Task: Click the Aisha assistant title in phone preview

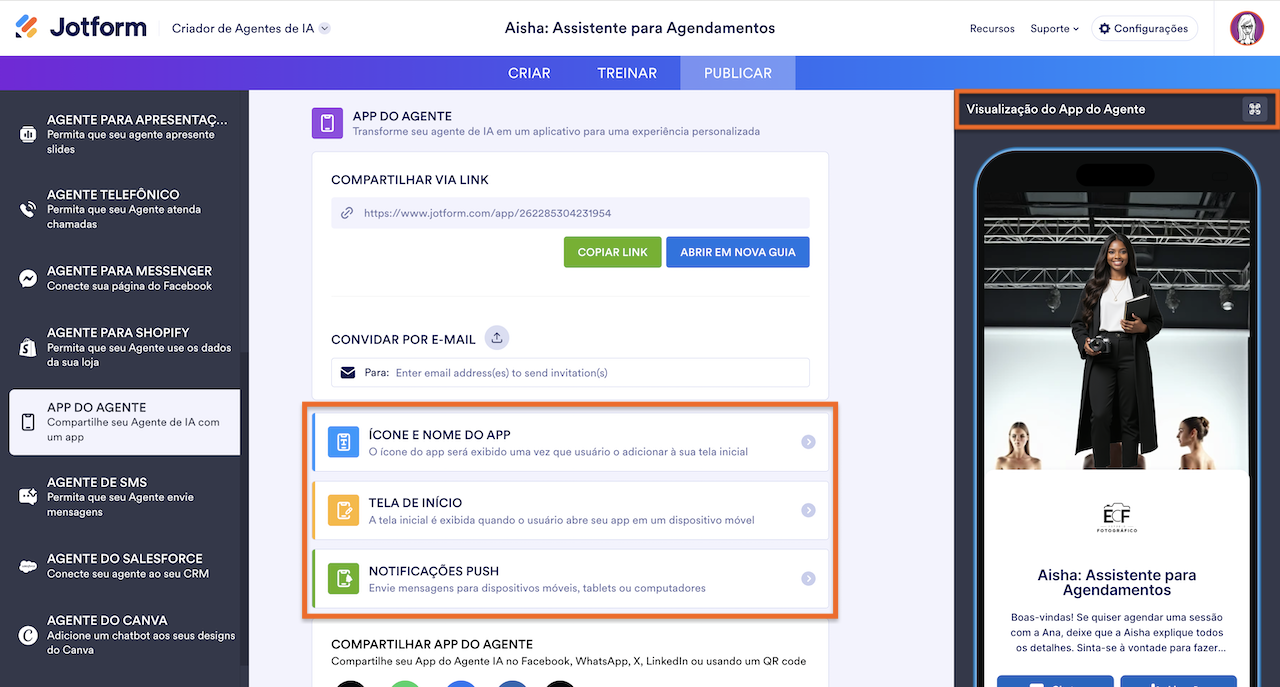Action: click(x=1117, y=583)
